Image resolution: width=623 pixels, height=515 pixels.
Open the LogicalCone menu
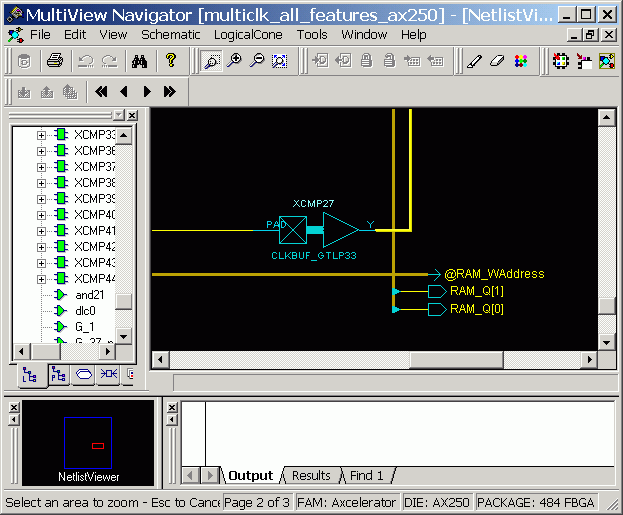pos(248,35)
